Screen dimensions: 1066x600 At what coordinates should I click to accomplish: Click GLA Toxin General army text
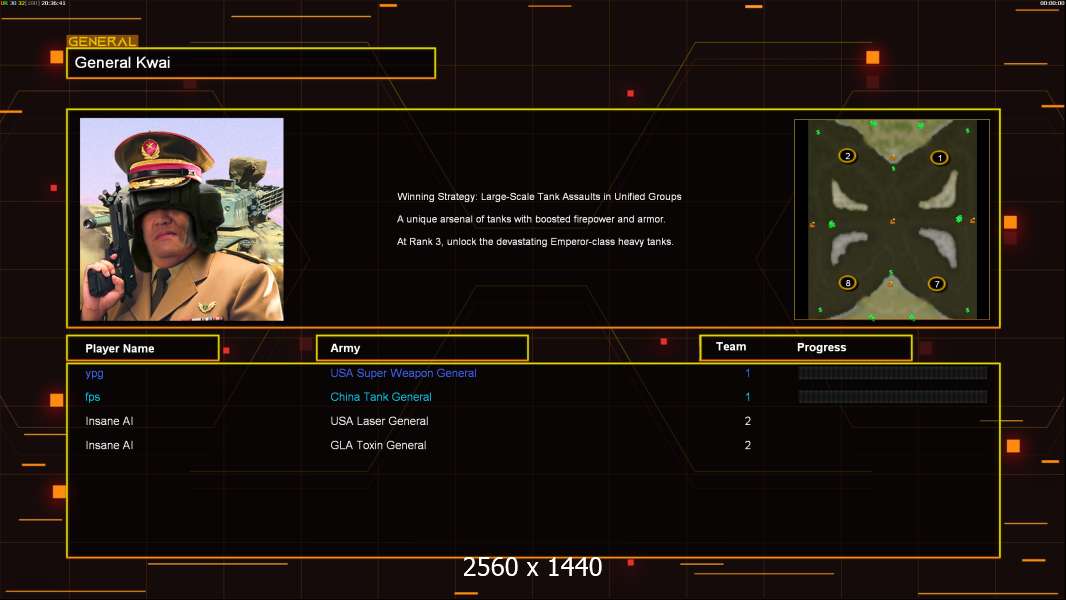(378, 445)
